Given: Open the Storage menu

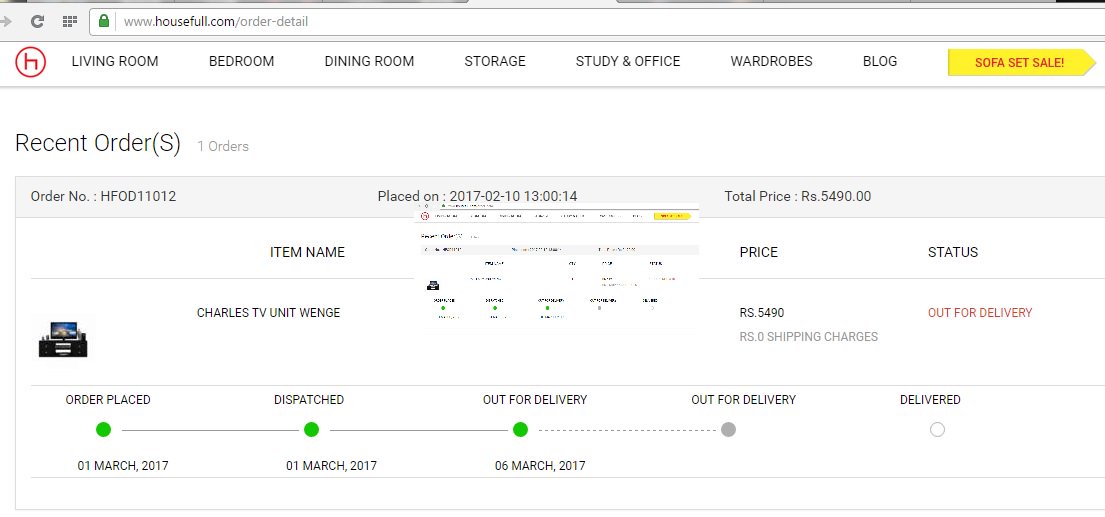Looking at the screenshot, I should click(x=495, y=61).
